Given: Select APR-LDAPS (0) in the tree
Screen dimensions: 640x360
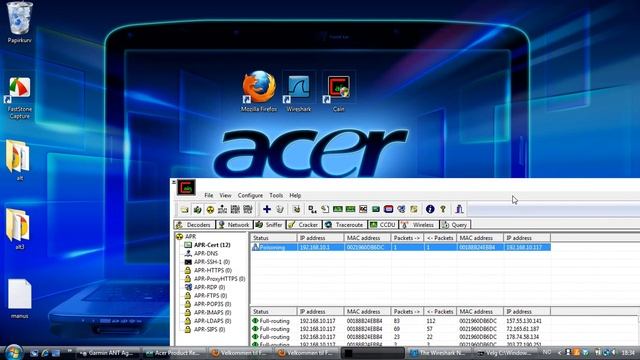Looking at the screenshot, I should point(208,321).
